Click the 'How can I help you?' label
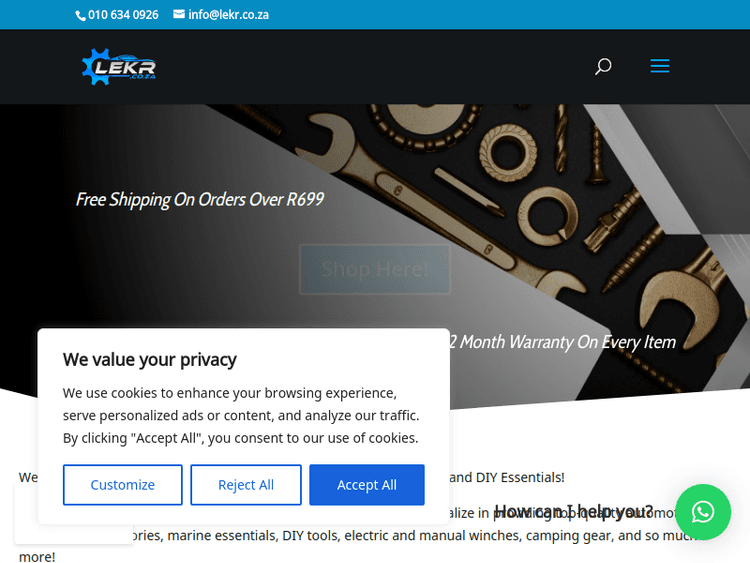The height and width of the screenshot is (563, 750). (574, 511)
